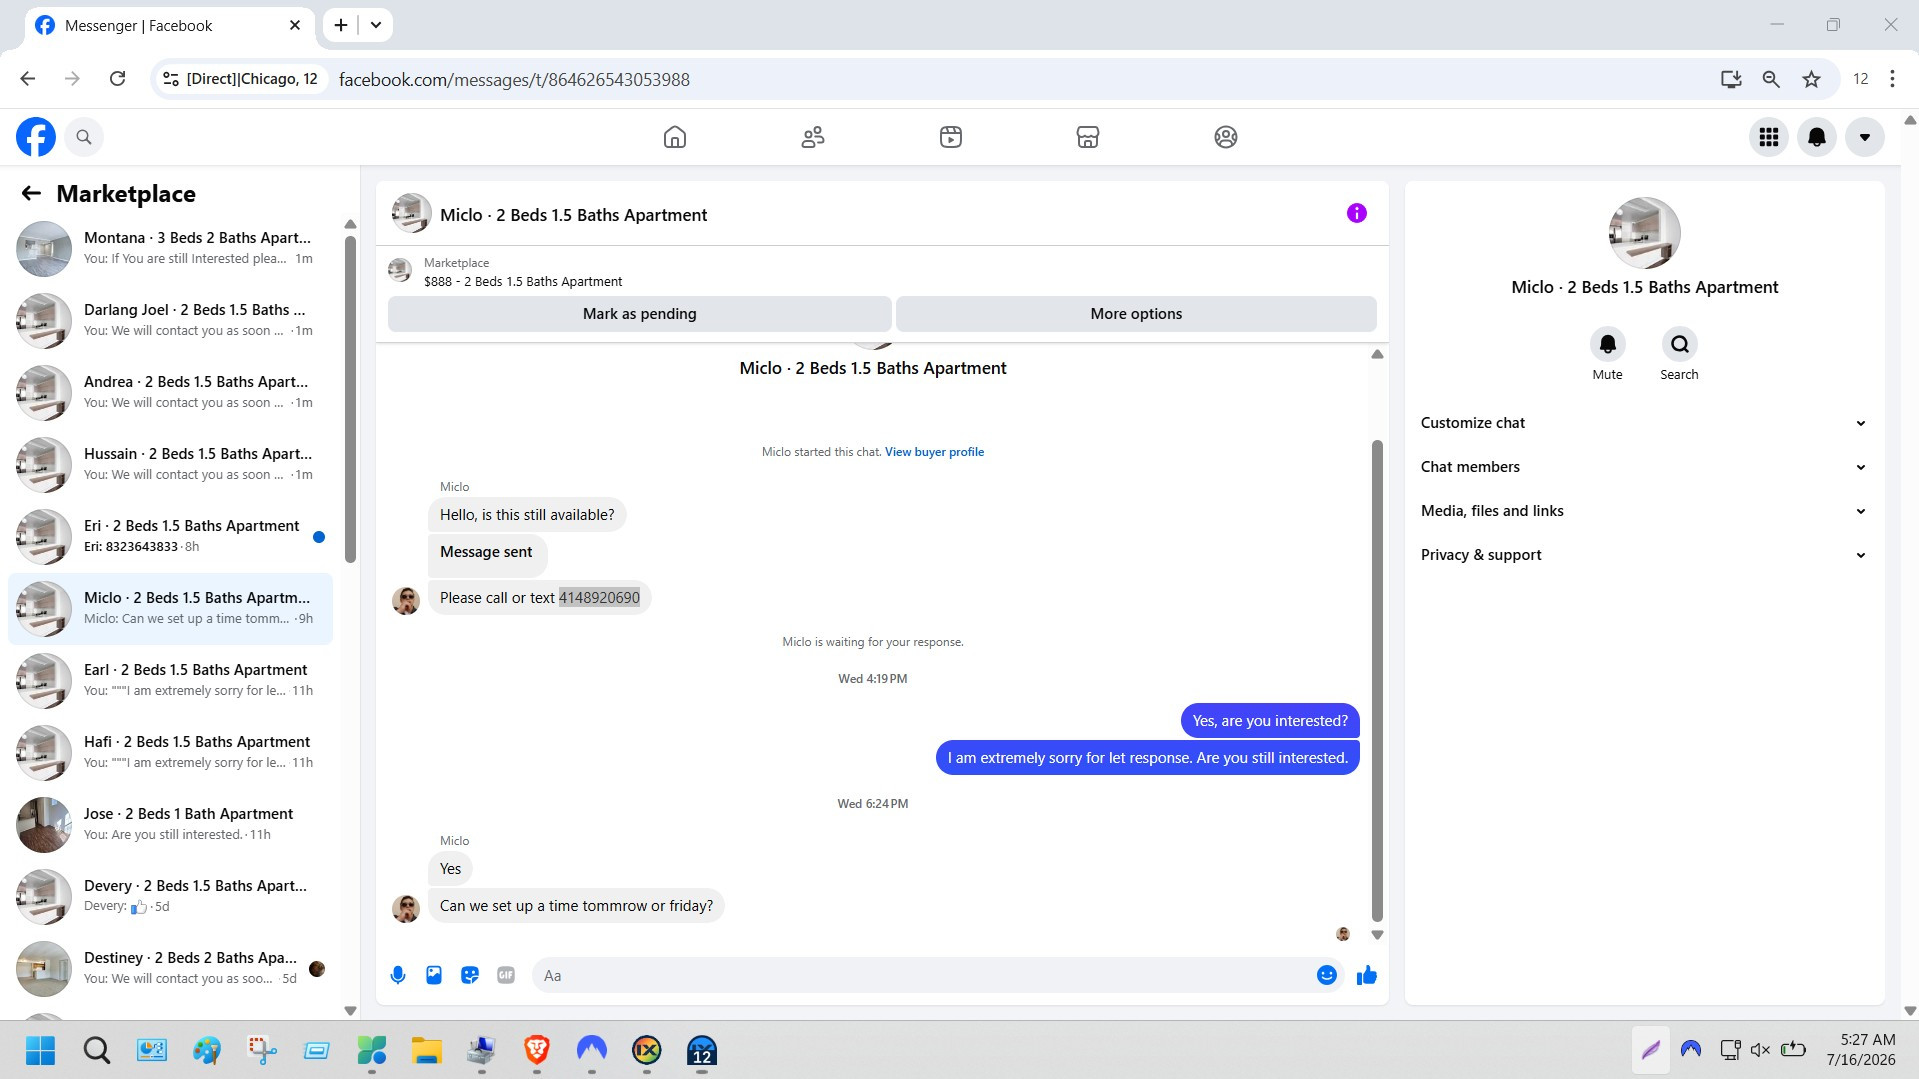Open Destiney 2 Beds 2 Baths chat
Screen dimensions: 1919x1079
point(170,968)
